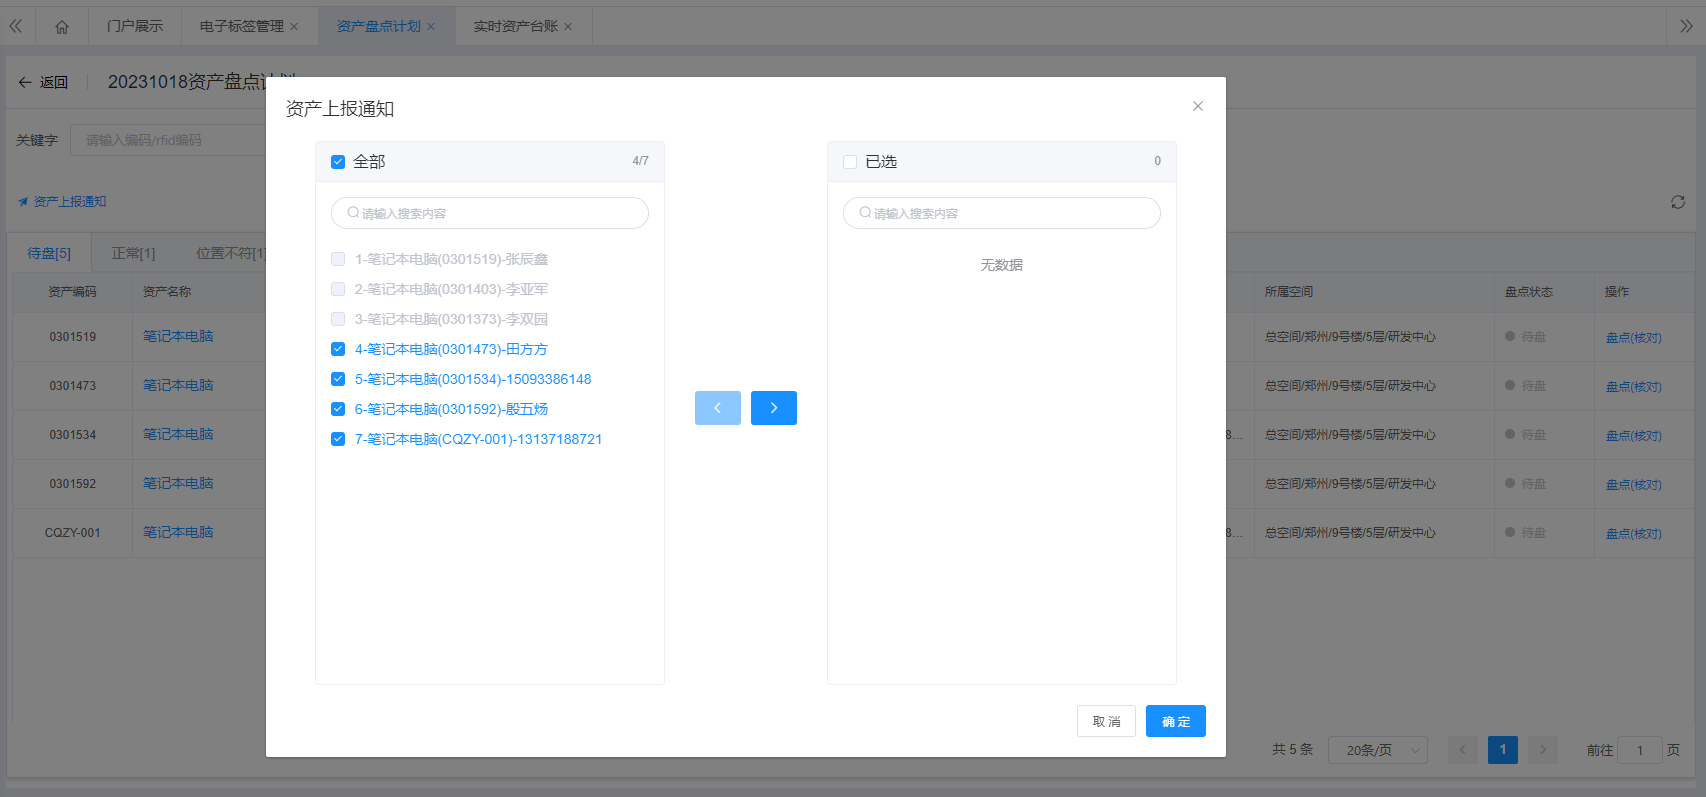
Task: Click the refresh icon above the table
Action: (1677, 202)
